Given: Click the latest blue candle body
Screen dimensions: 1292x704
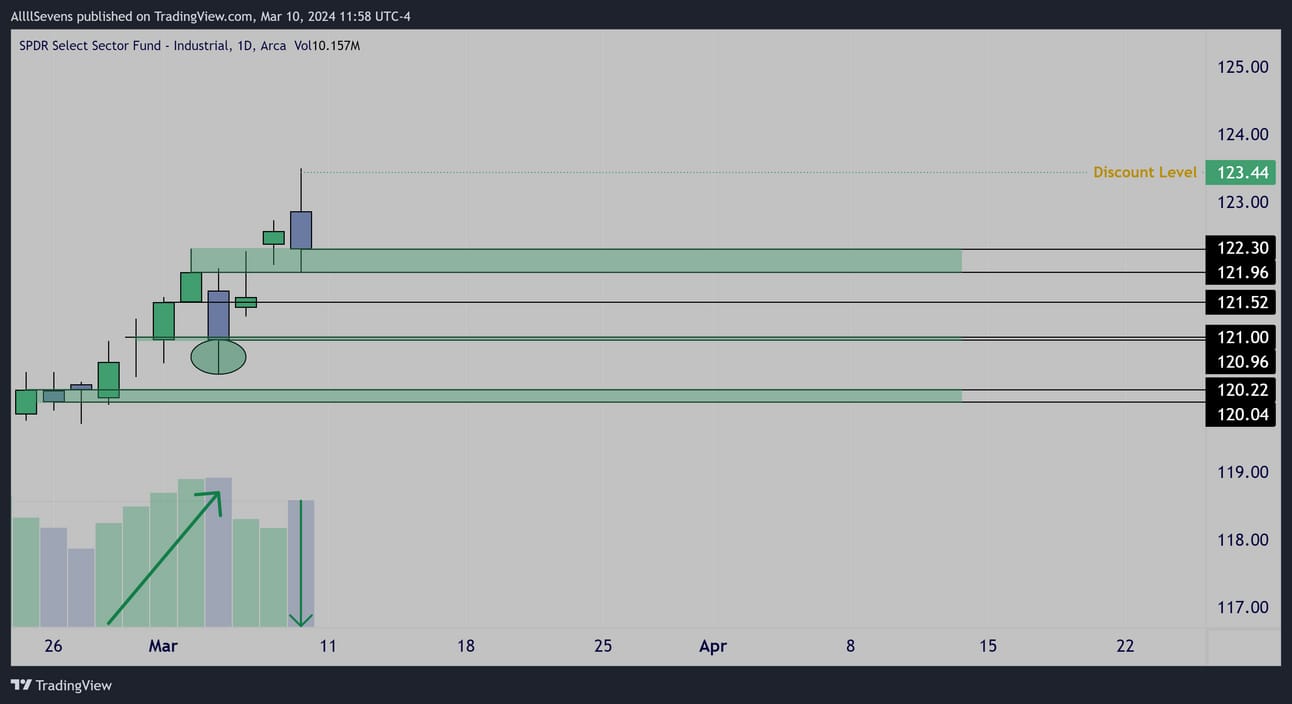Looking at the screenshot, I should [301, 230].
